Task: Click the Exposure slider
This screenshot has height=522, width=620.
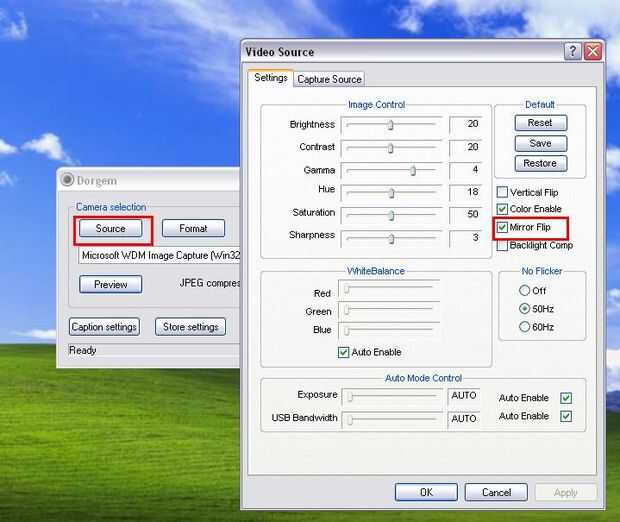Action: [x=392, y=396]
